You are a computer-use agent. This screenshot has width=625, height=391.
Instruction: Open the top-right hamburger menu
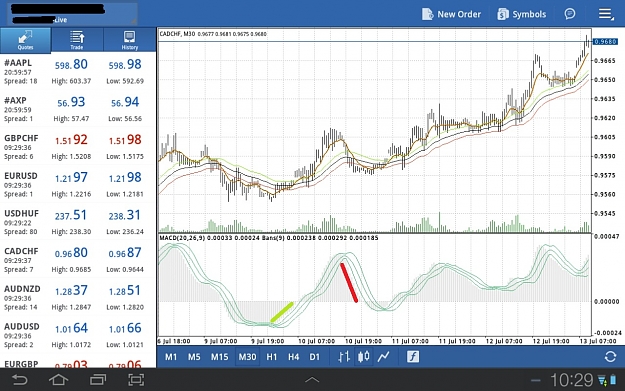point(606,14)
